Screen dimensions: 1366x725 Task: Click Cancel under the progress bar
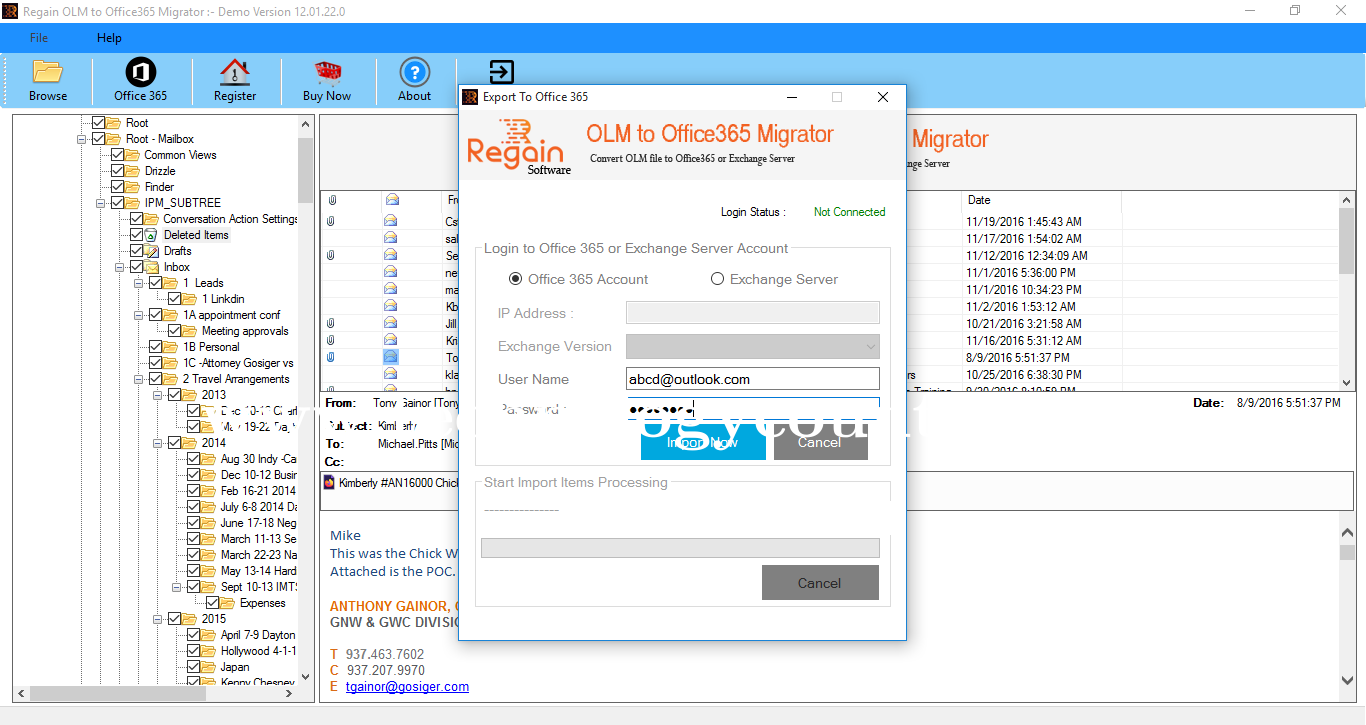coord(820,583)
